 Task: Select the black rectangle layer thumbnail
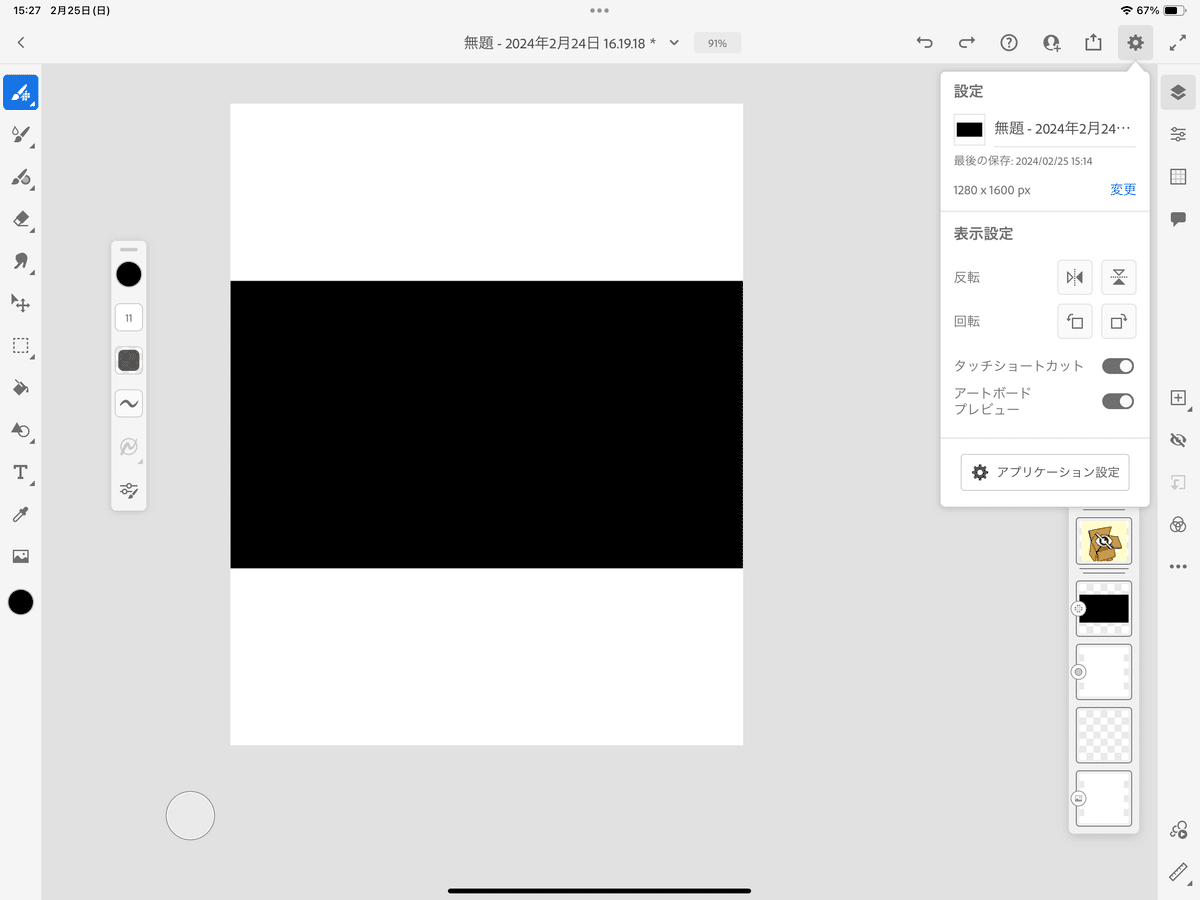pos(1104,609)
